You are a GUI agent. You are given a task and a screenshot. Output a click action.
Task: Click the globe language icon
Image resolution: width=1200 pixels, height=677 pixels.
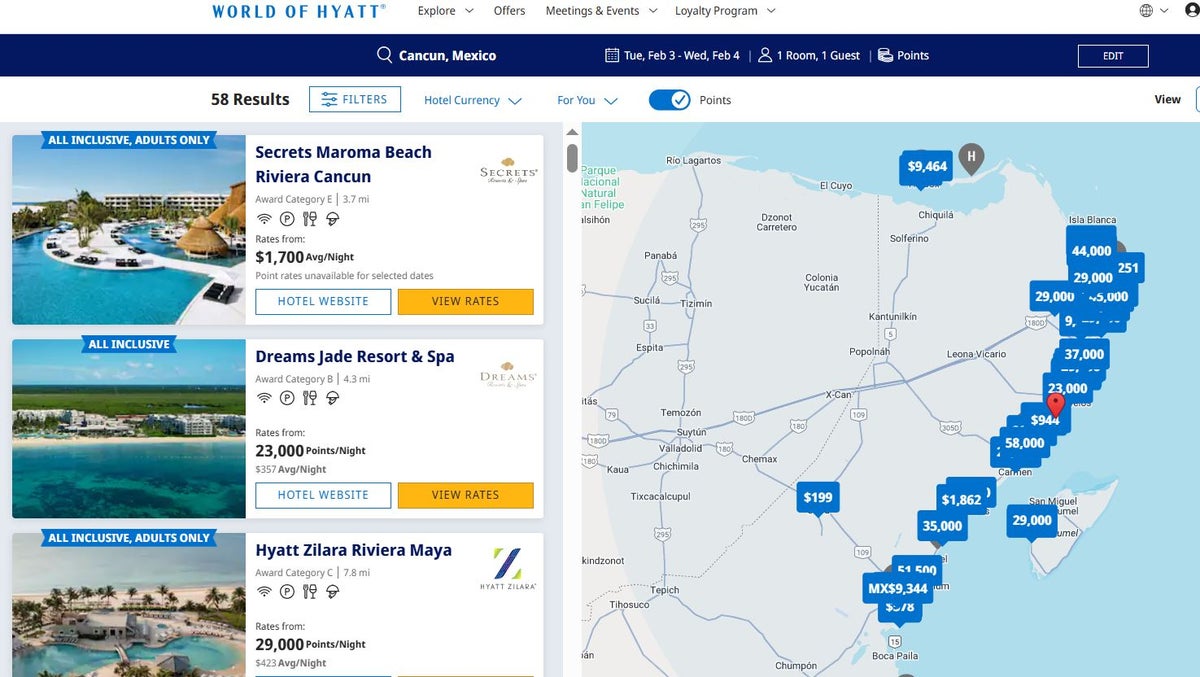[x=1146, y=11]
